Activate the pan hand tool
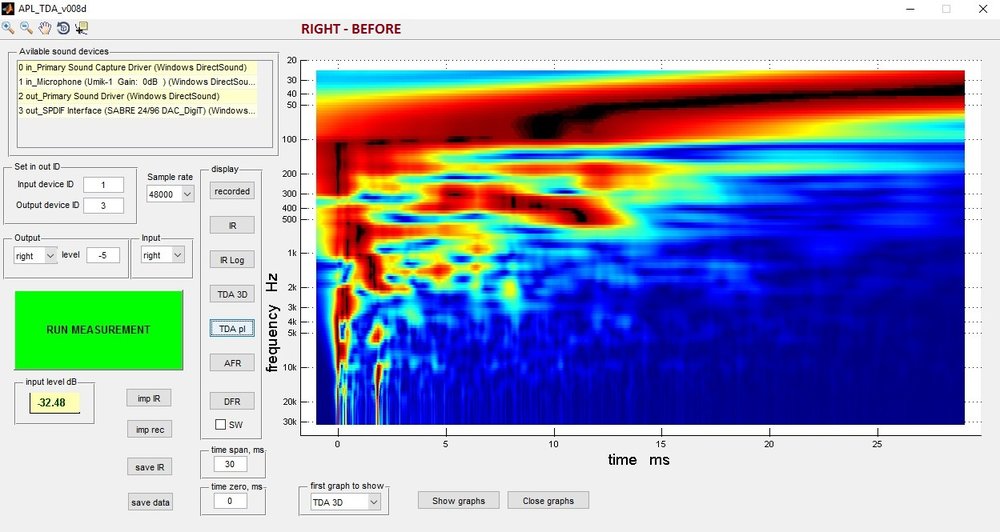The height and width of the screenshot is (532, 1000). [45, 27]
